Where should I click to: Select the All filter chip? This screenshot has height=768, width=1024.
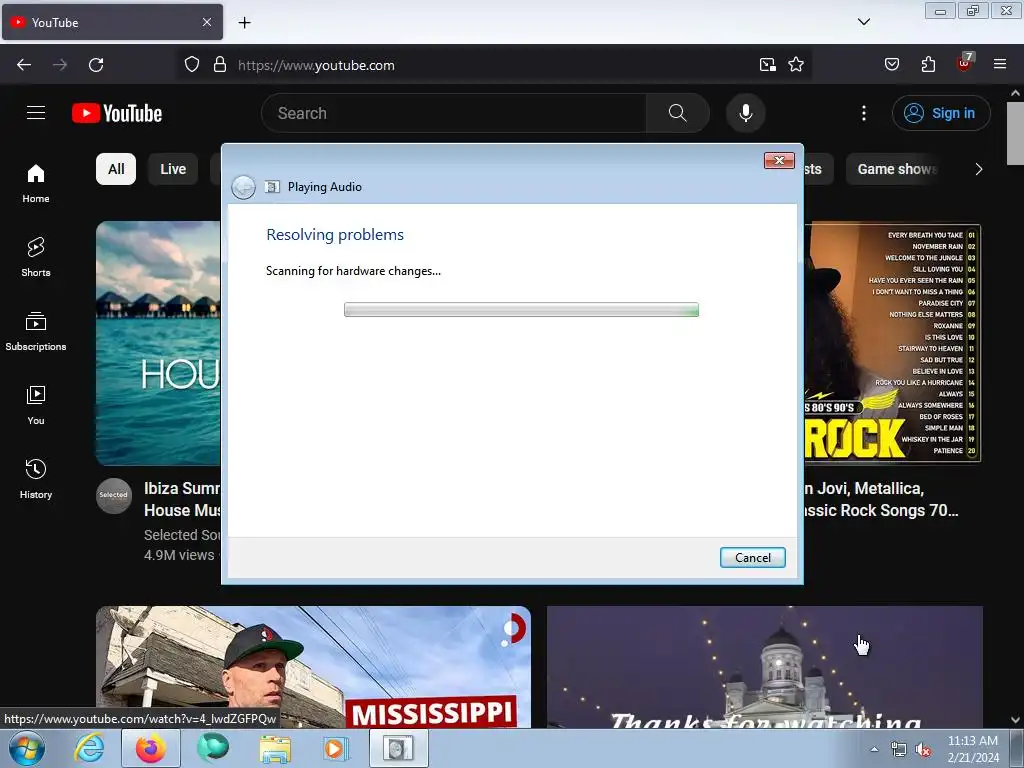tap(116, 169)
